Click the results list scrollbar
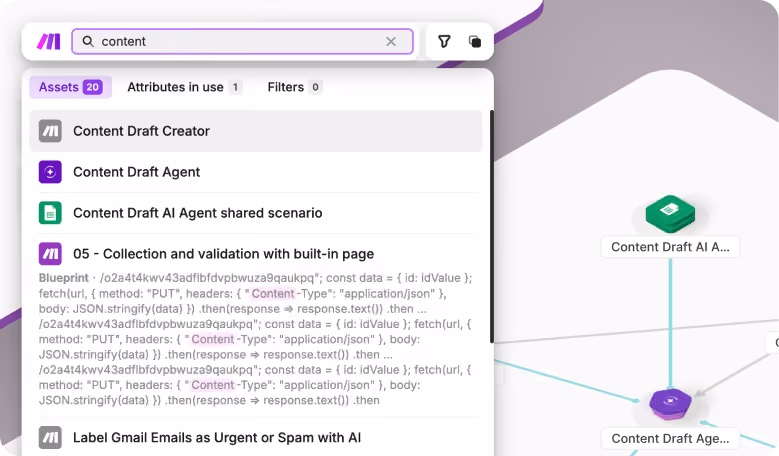The width and height of the screenshot is (779, 456). (x=491, y=226)
